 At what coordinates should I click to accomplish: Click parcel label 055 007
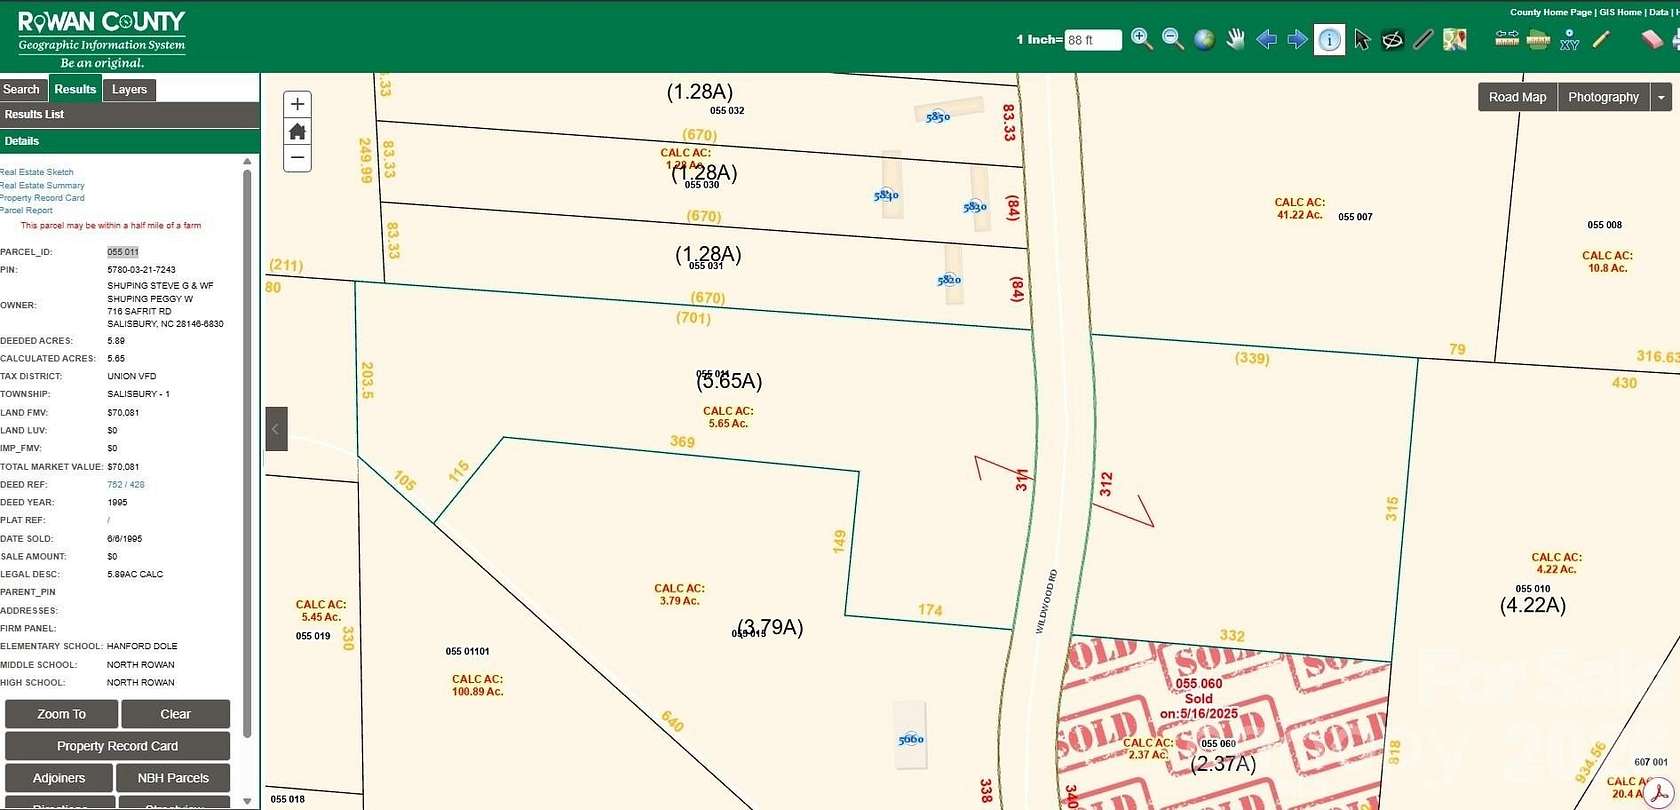pyautogui.click(x=1355, y=217)
